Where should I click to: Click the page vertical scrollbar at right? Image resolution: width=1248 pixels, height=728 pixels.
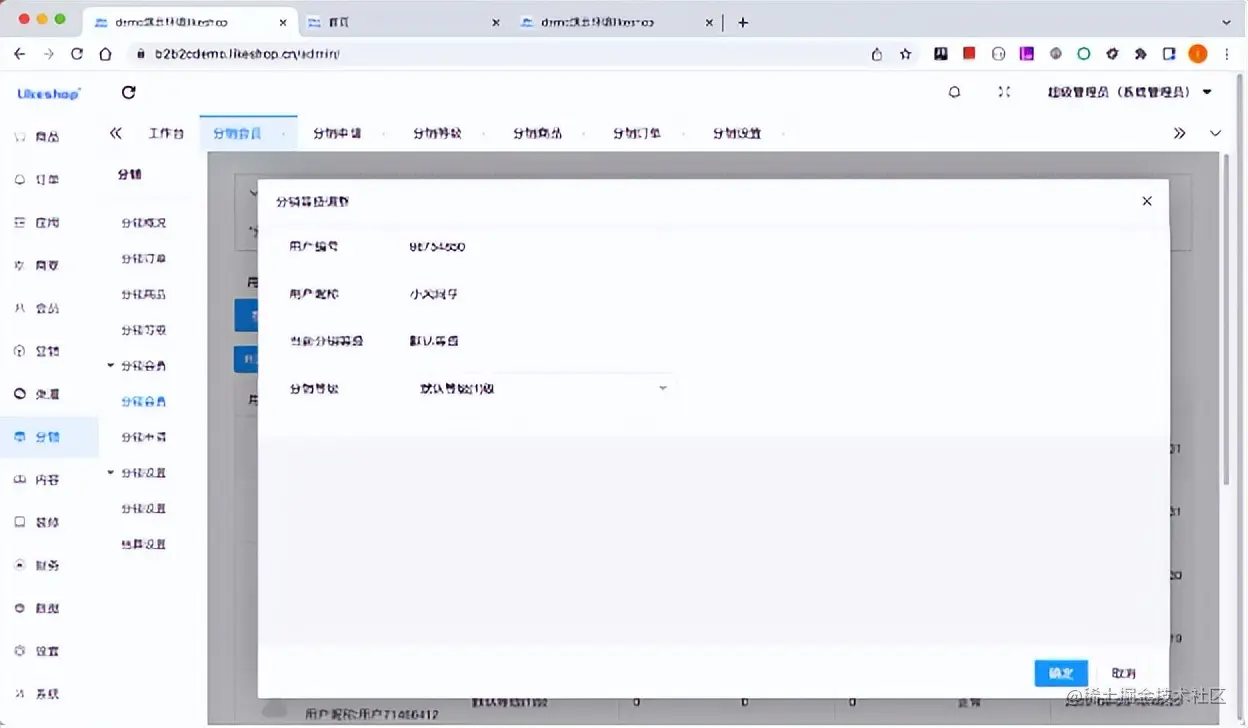[1227, 320]
